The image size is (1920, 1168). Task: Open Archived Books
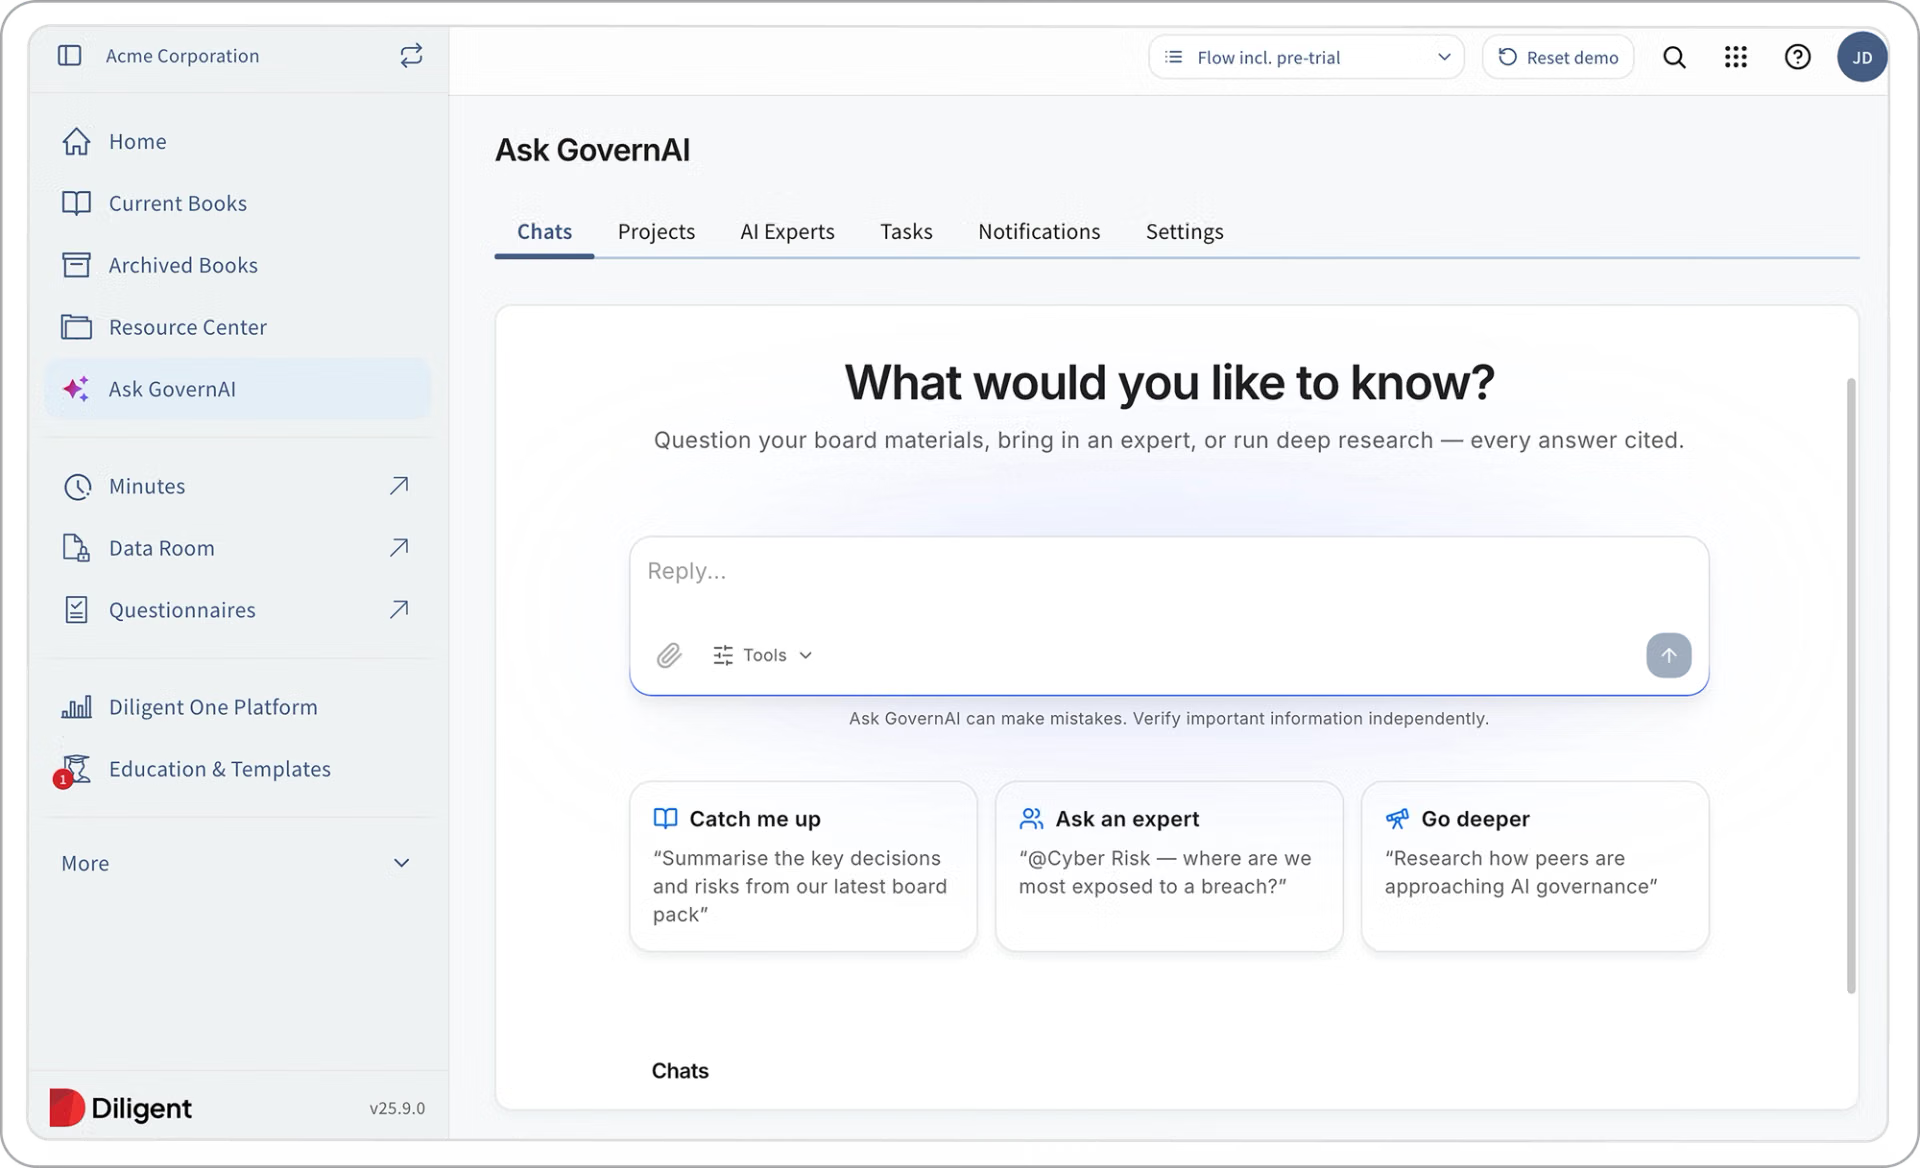pos(238,266)
